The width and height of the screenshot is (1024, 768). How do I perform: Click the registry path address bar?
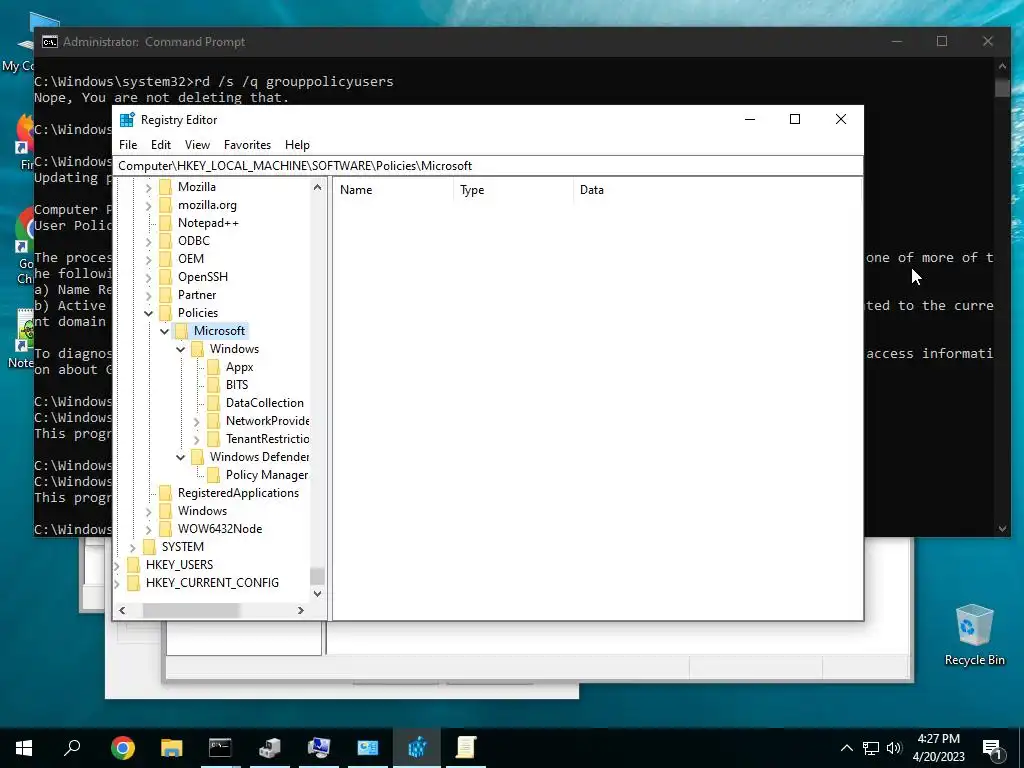[488, 166]
